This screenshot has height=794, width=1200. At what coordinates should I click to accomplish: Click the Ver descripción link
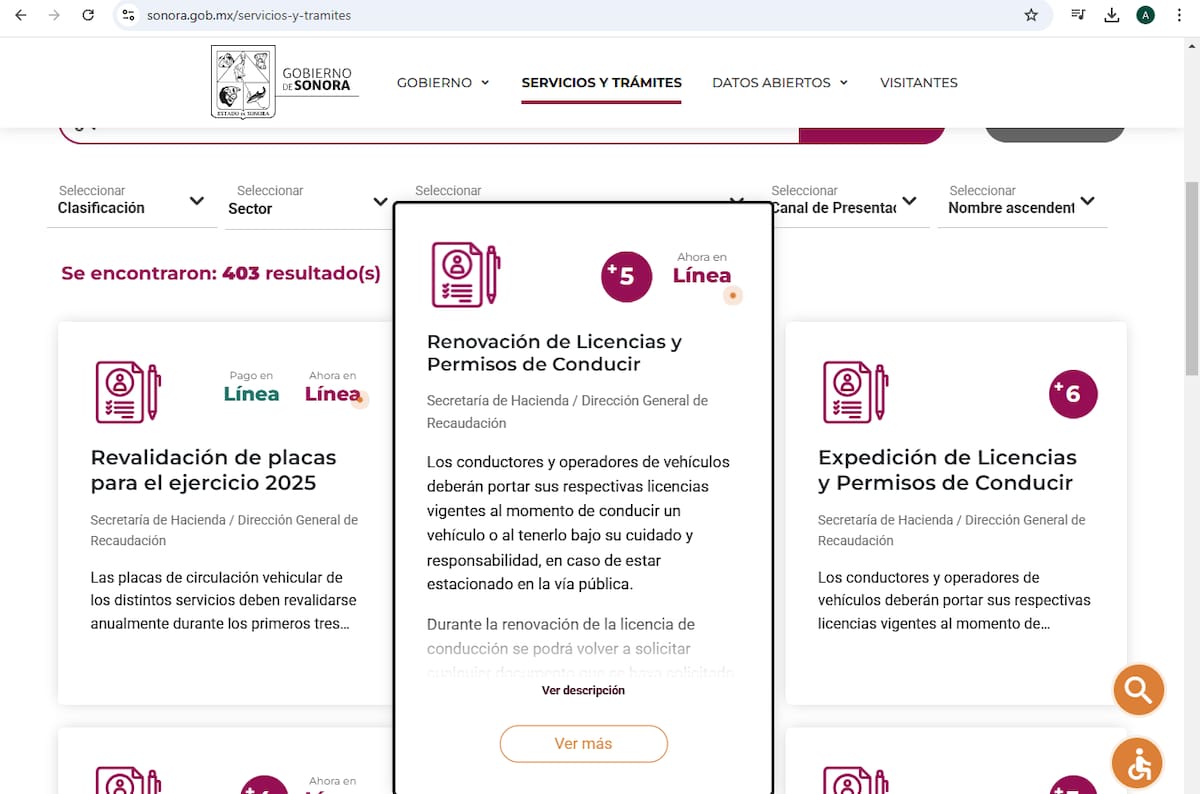pos(583,690)
